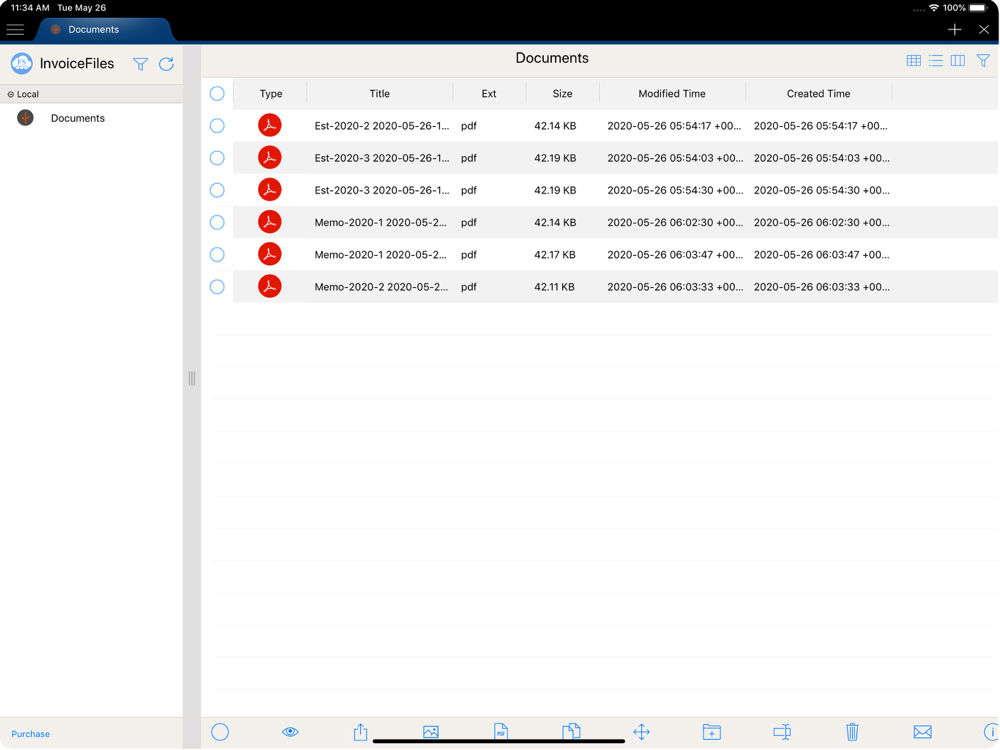1000x750 pixels.
Task: Toggle select-all circle in bottom toolbar
Action: (220, 732)
